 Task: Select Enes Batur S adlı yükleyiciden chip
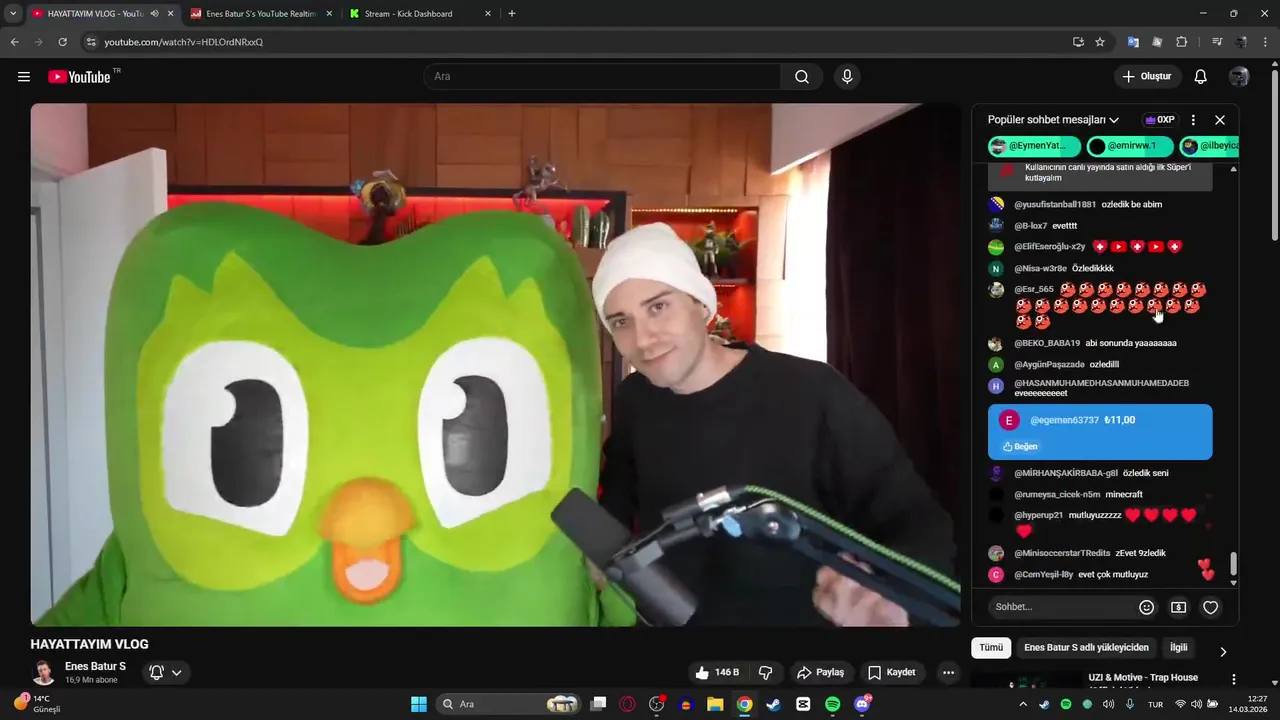pos(1087,648)
